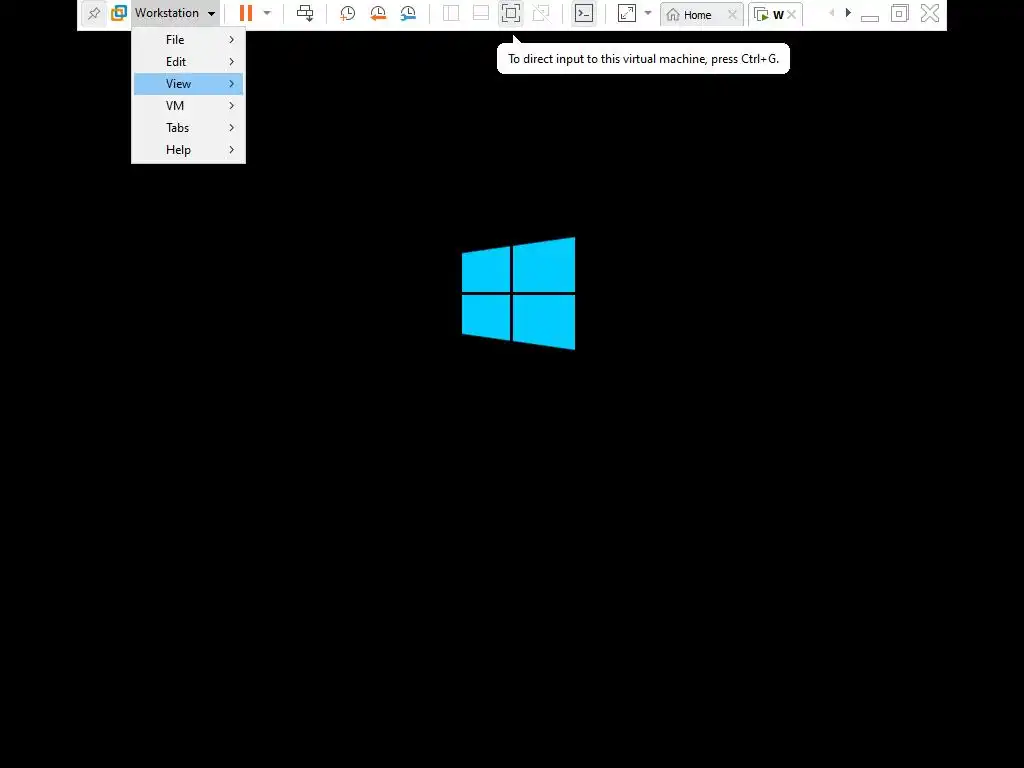Close the Home tab
The image size is (1024, 768).
coord(732,15)
